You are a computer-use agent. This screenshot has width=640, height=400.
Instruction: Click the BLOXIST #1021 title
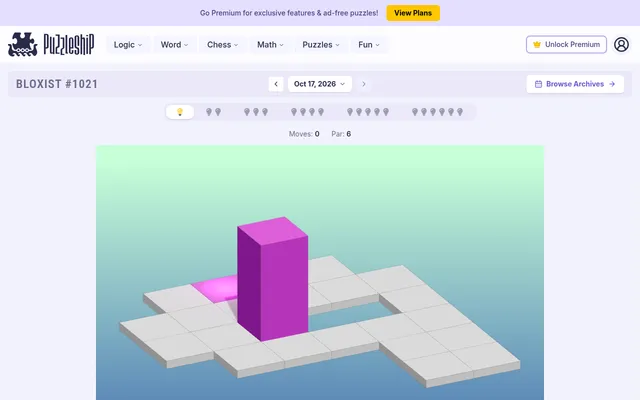(x=57, y=84)
